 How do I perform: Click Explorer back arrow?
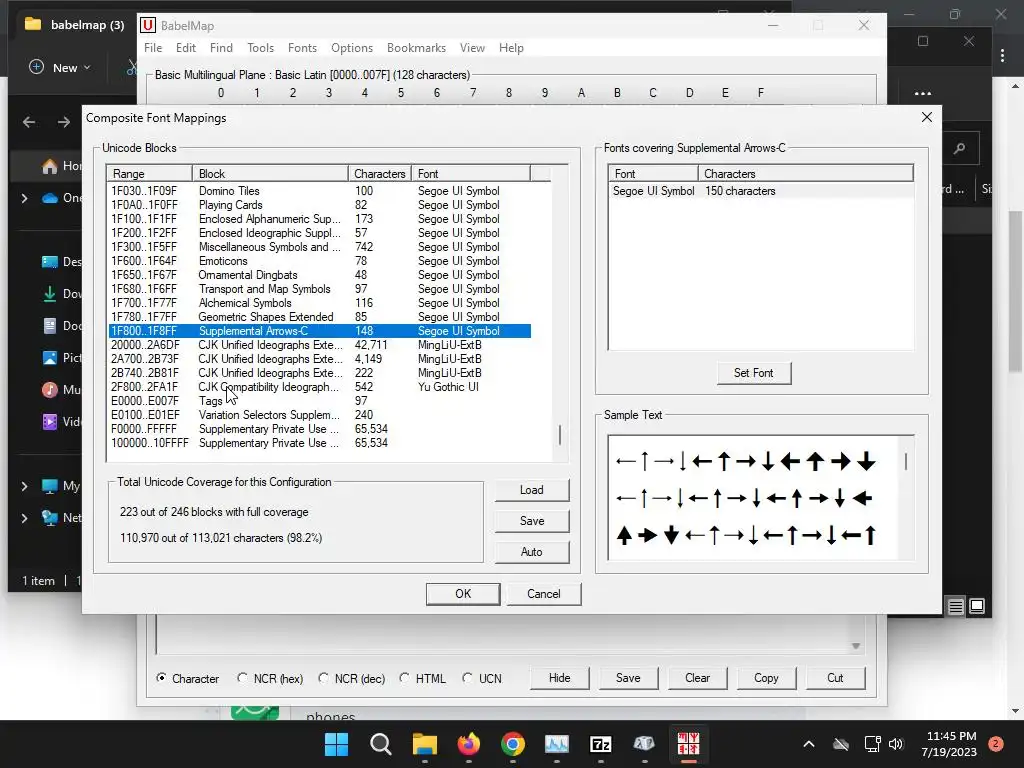coord(29,122)
